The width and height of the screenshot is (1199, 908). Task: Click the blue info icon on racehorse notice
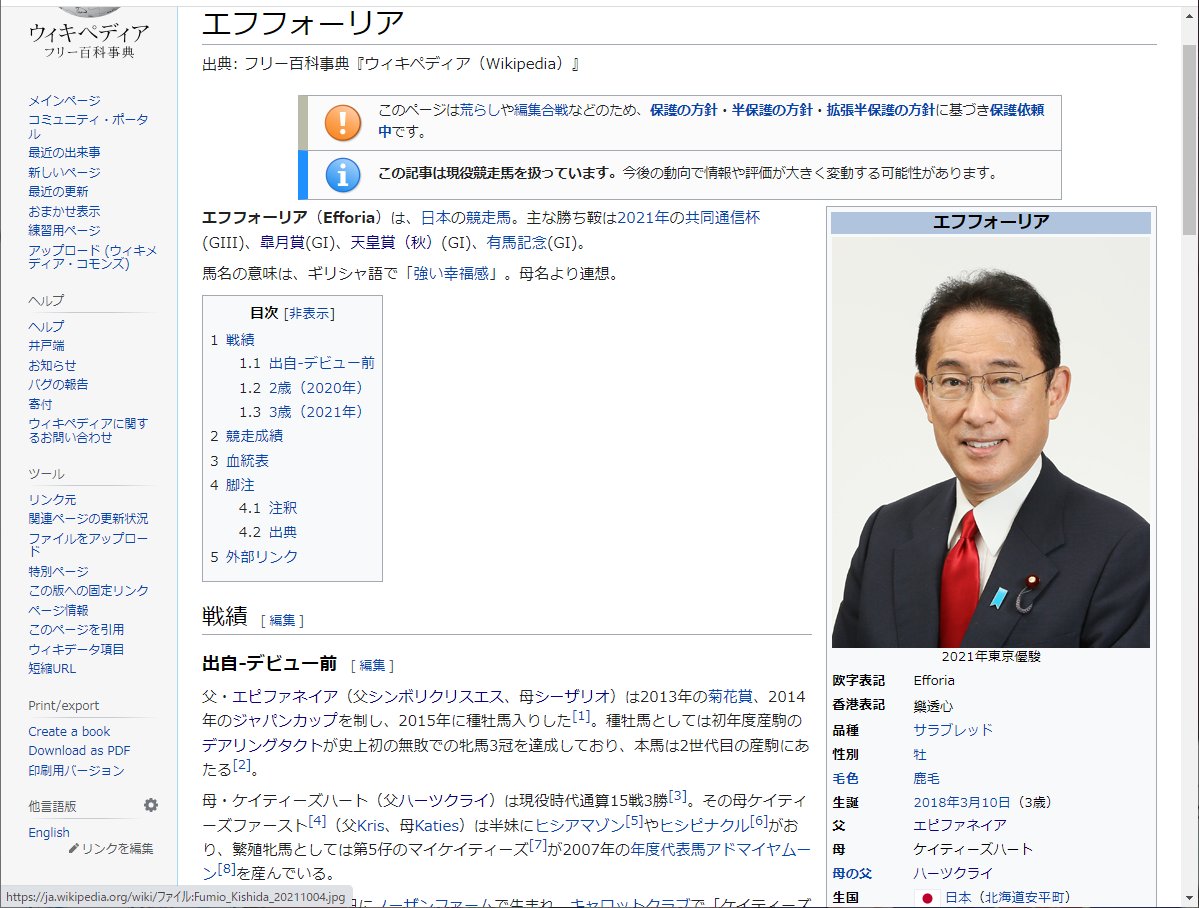[x=343, y=175]
